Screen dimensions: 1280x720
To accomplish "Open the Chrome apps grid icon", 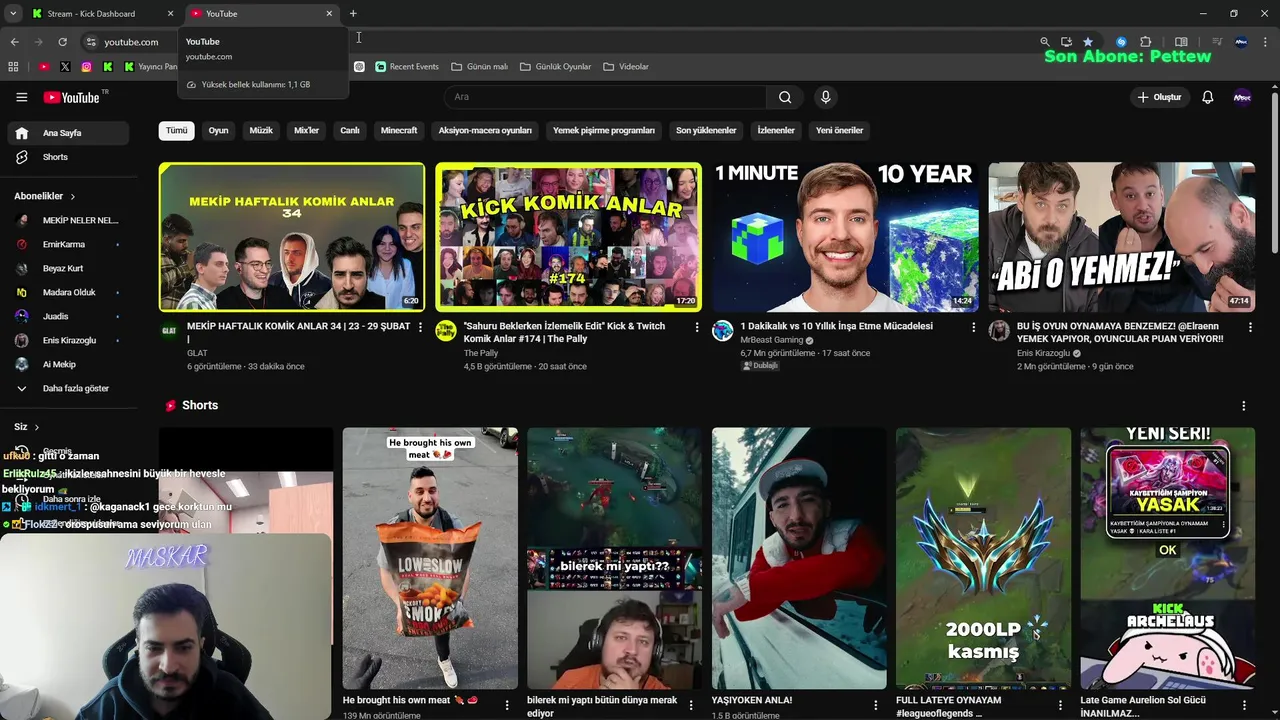I will point(13,67).
